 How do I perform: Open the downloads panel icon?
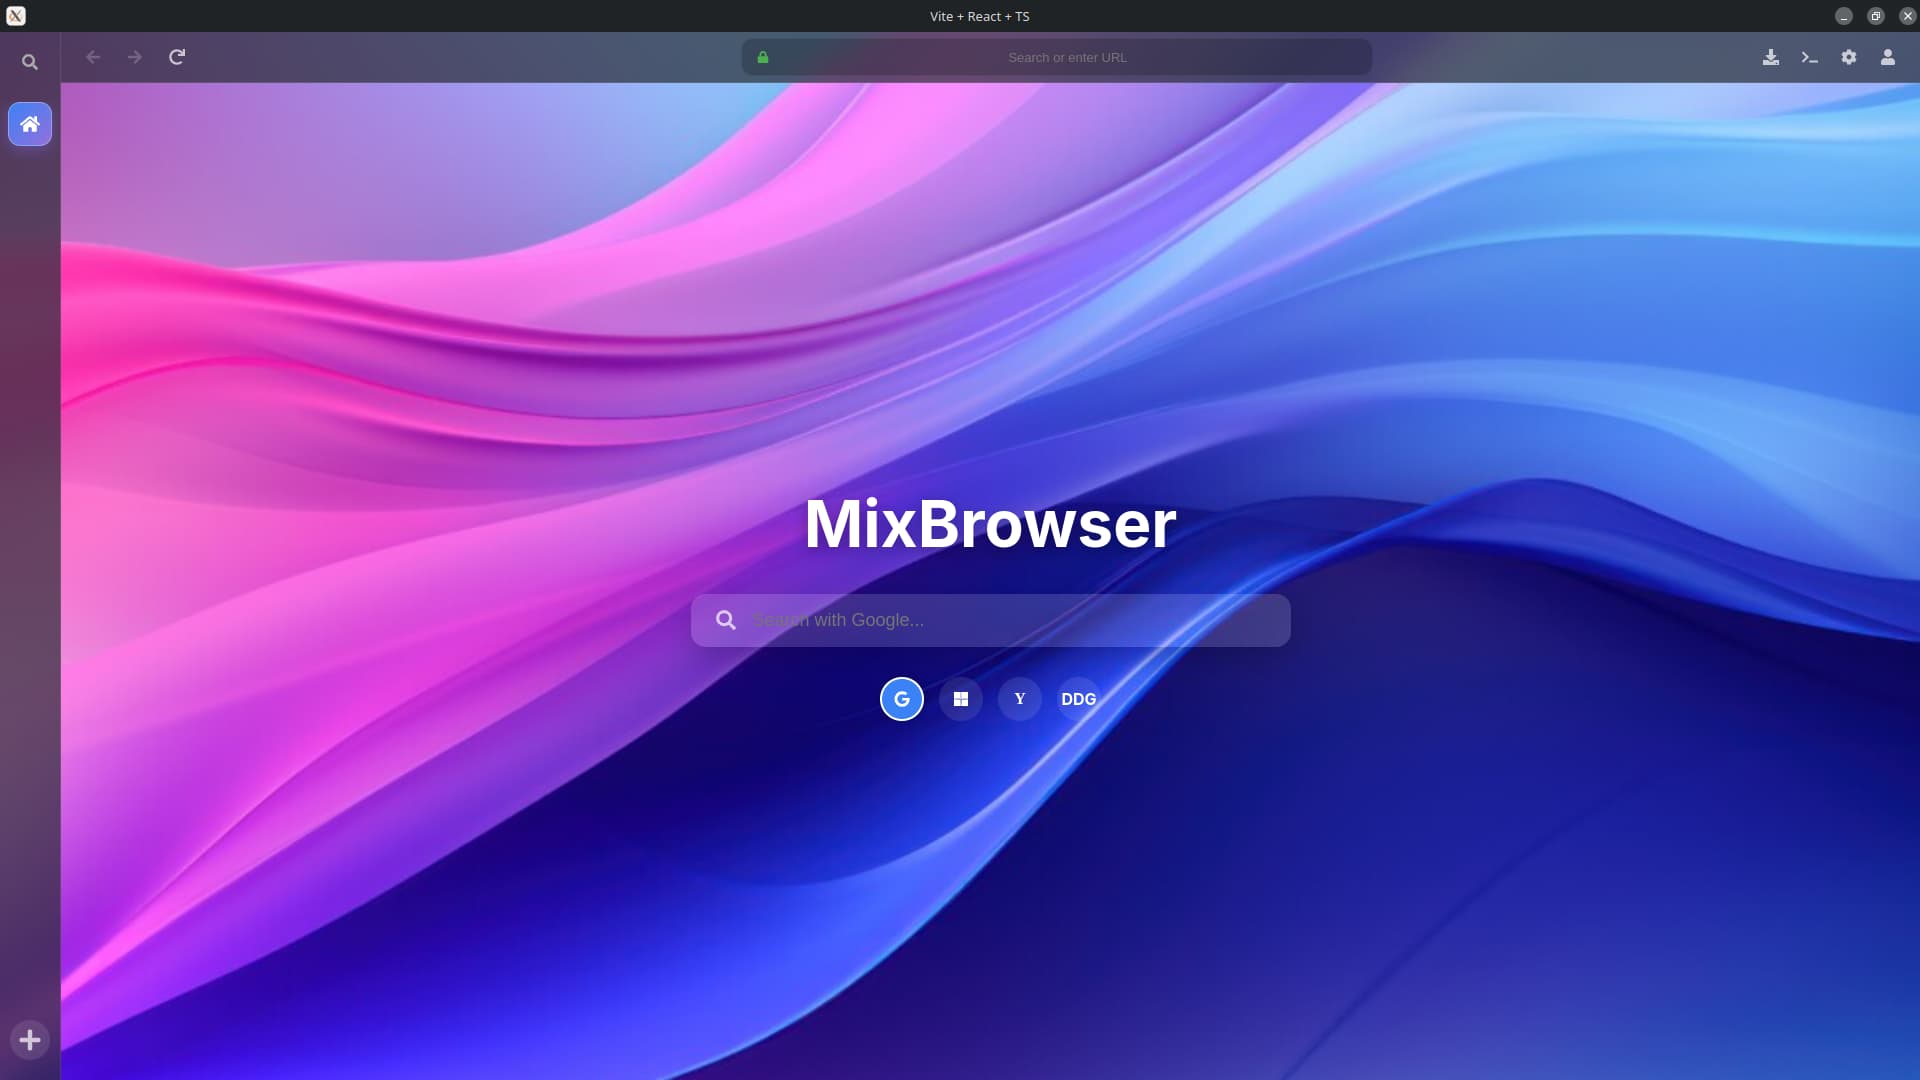1771,57
